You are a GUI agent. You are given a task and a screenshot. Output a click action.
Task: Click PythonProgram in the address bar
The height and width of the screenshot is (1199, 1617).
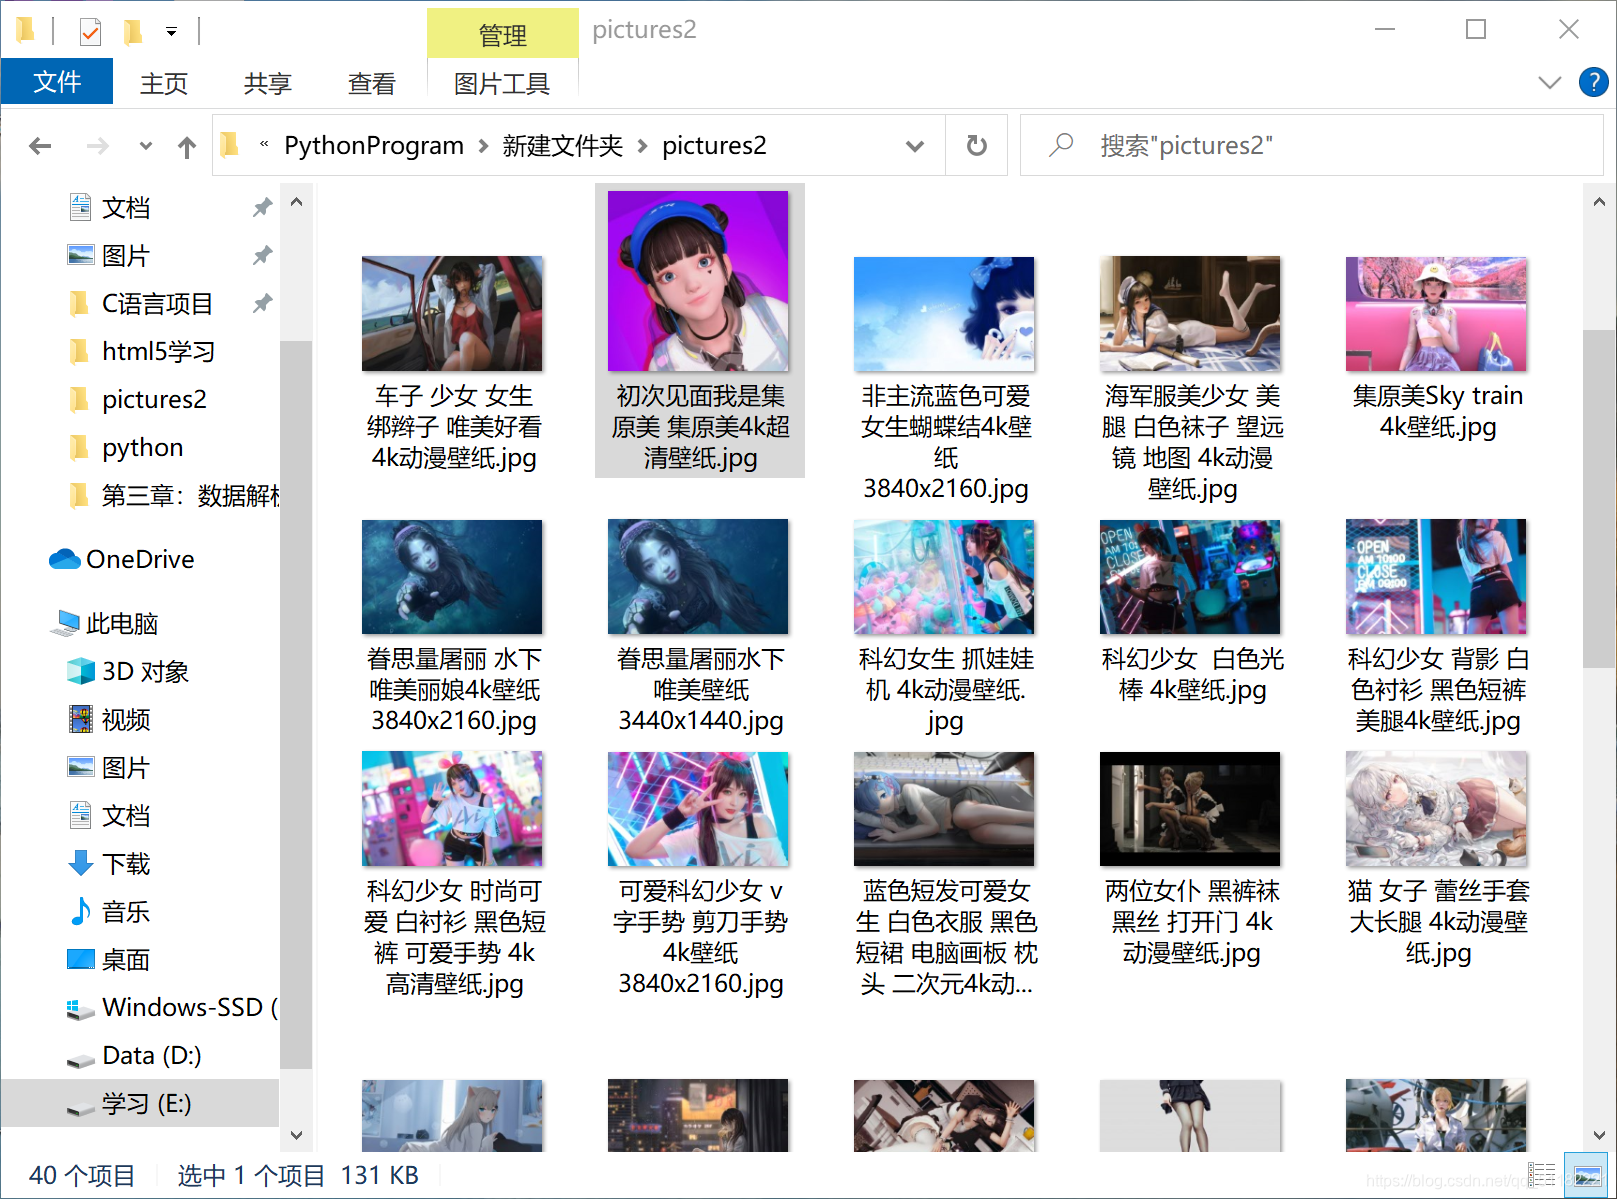[x=374, y=146]
